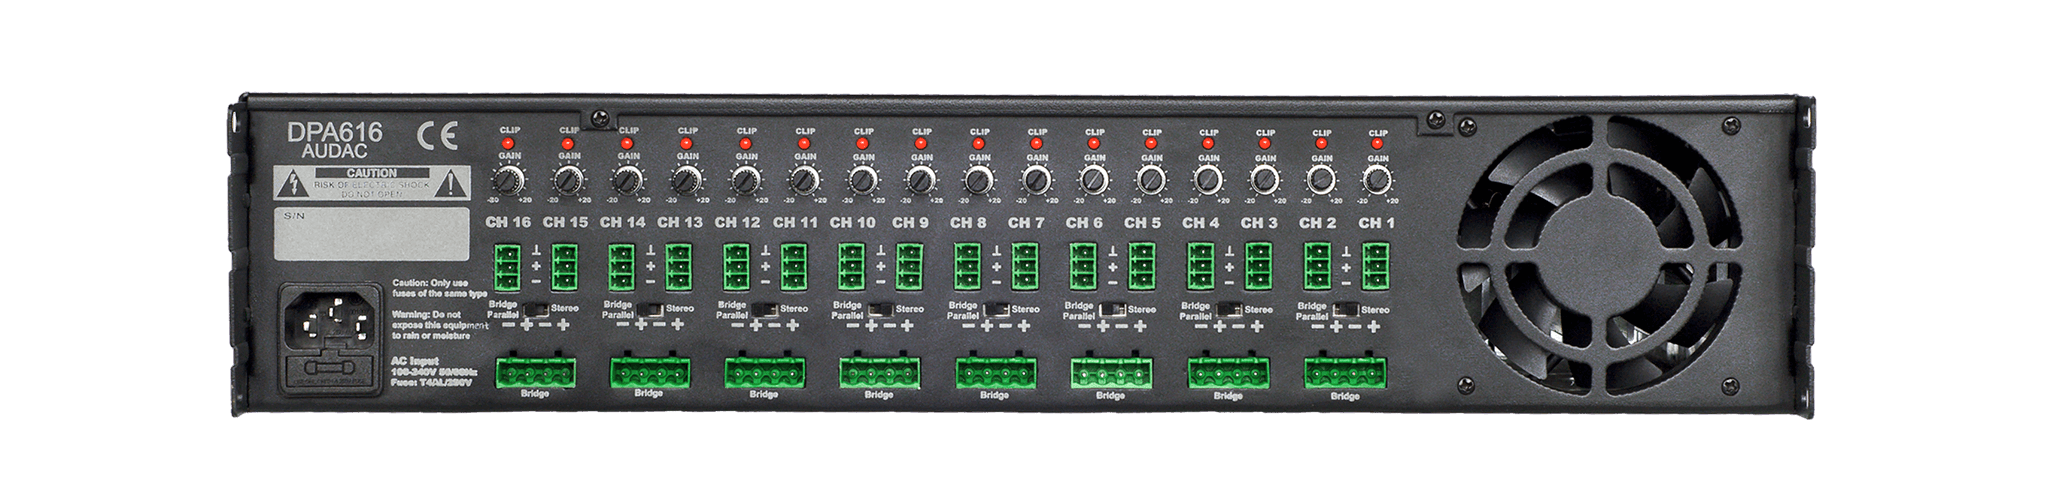Click the Caution electric shock warning label

click(x=372, y=184)
